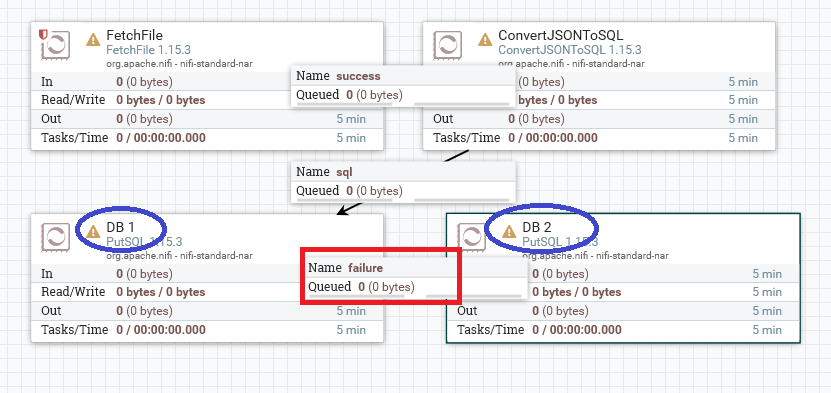Click the DB 2 Out statistics row
Image resolution: width=831 pixels, height=393 pixels.
pyautogui.click(x=623, y=311)
